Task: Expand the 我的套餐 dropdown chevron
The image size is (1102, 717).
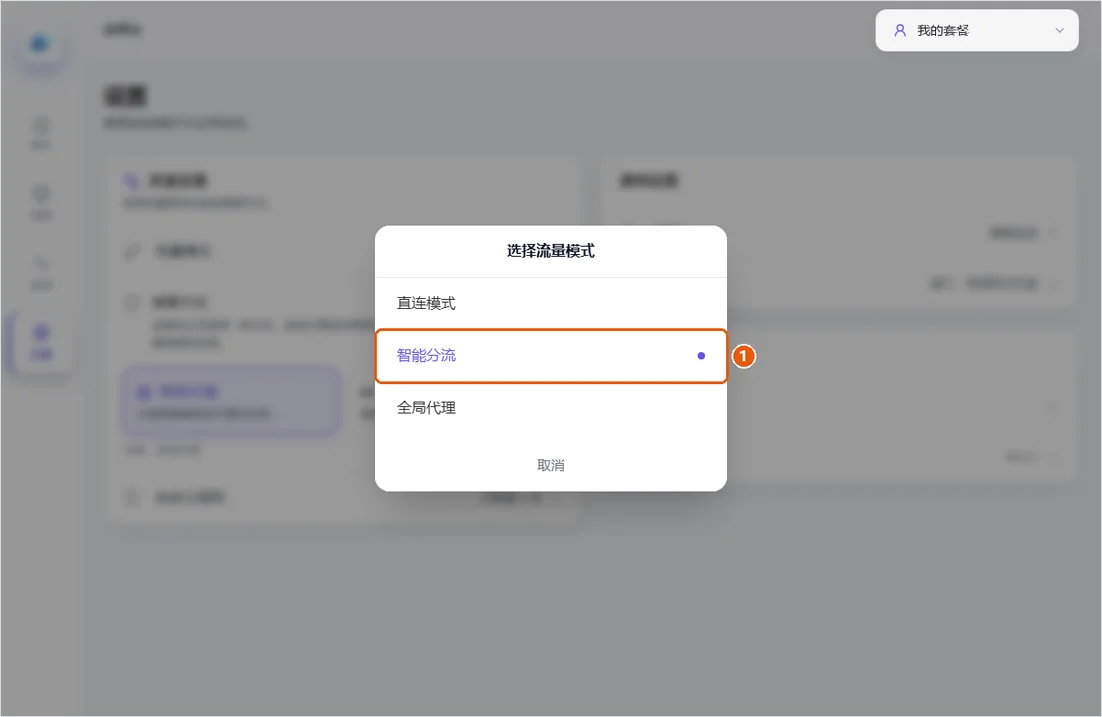Action: click(1059, 30)
